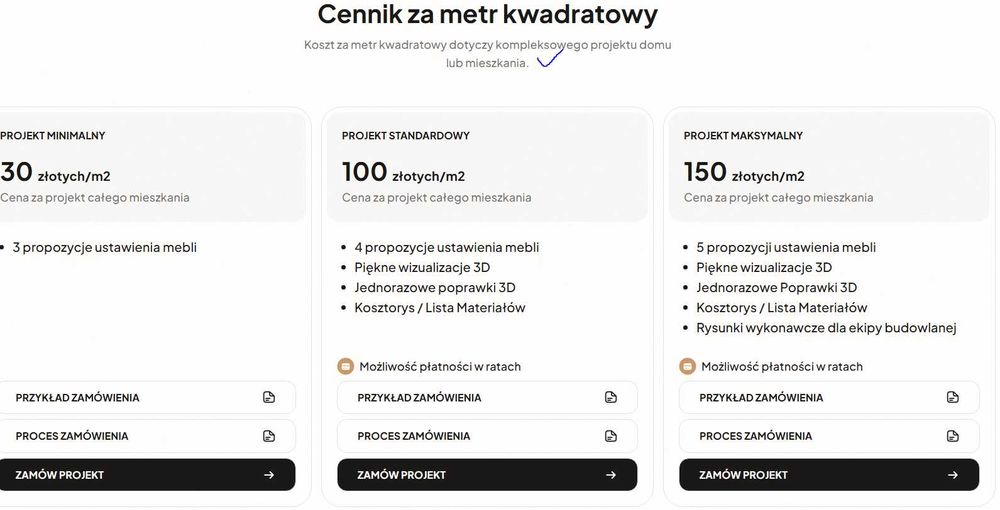Click the 100 złotych/m2 price
The image size is (1000, 510).
(403, 173)
